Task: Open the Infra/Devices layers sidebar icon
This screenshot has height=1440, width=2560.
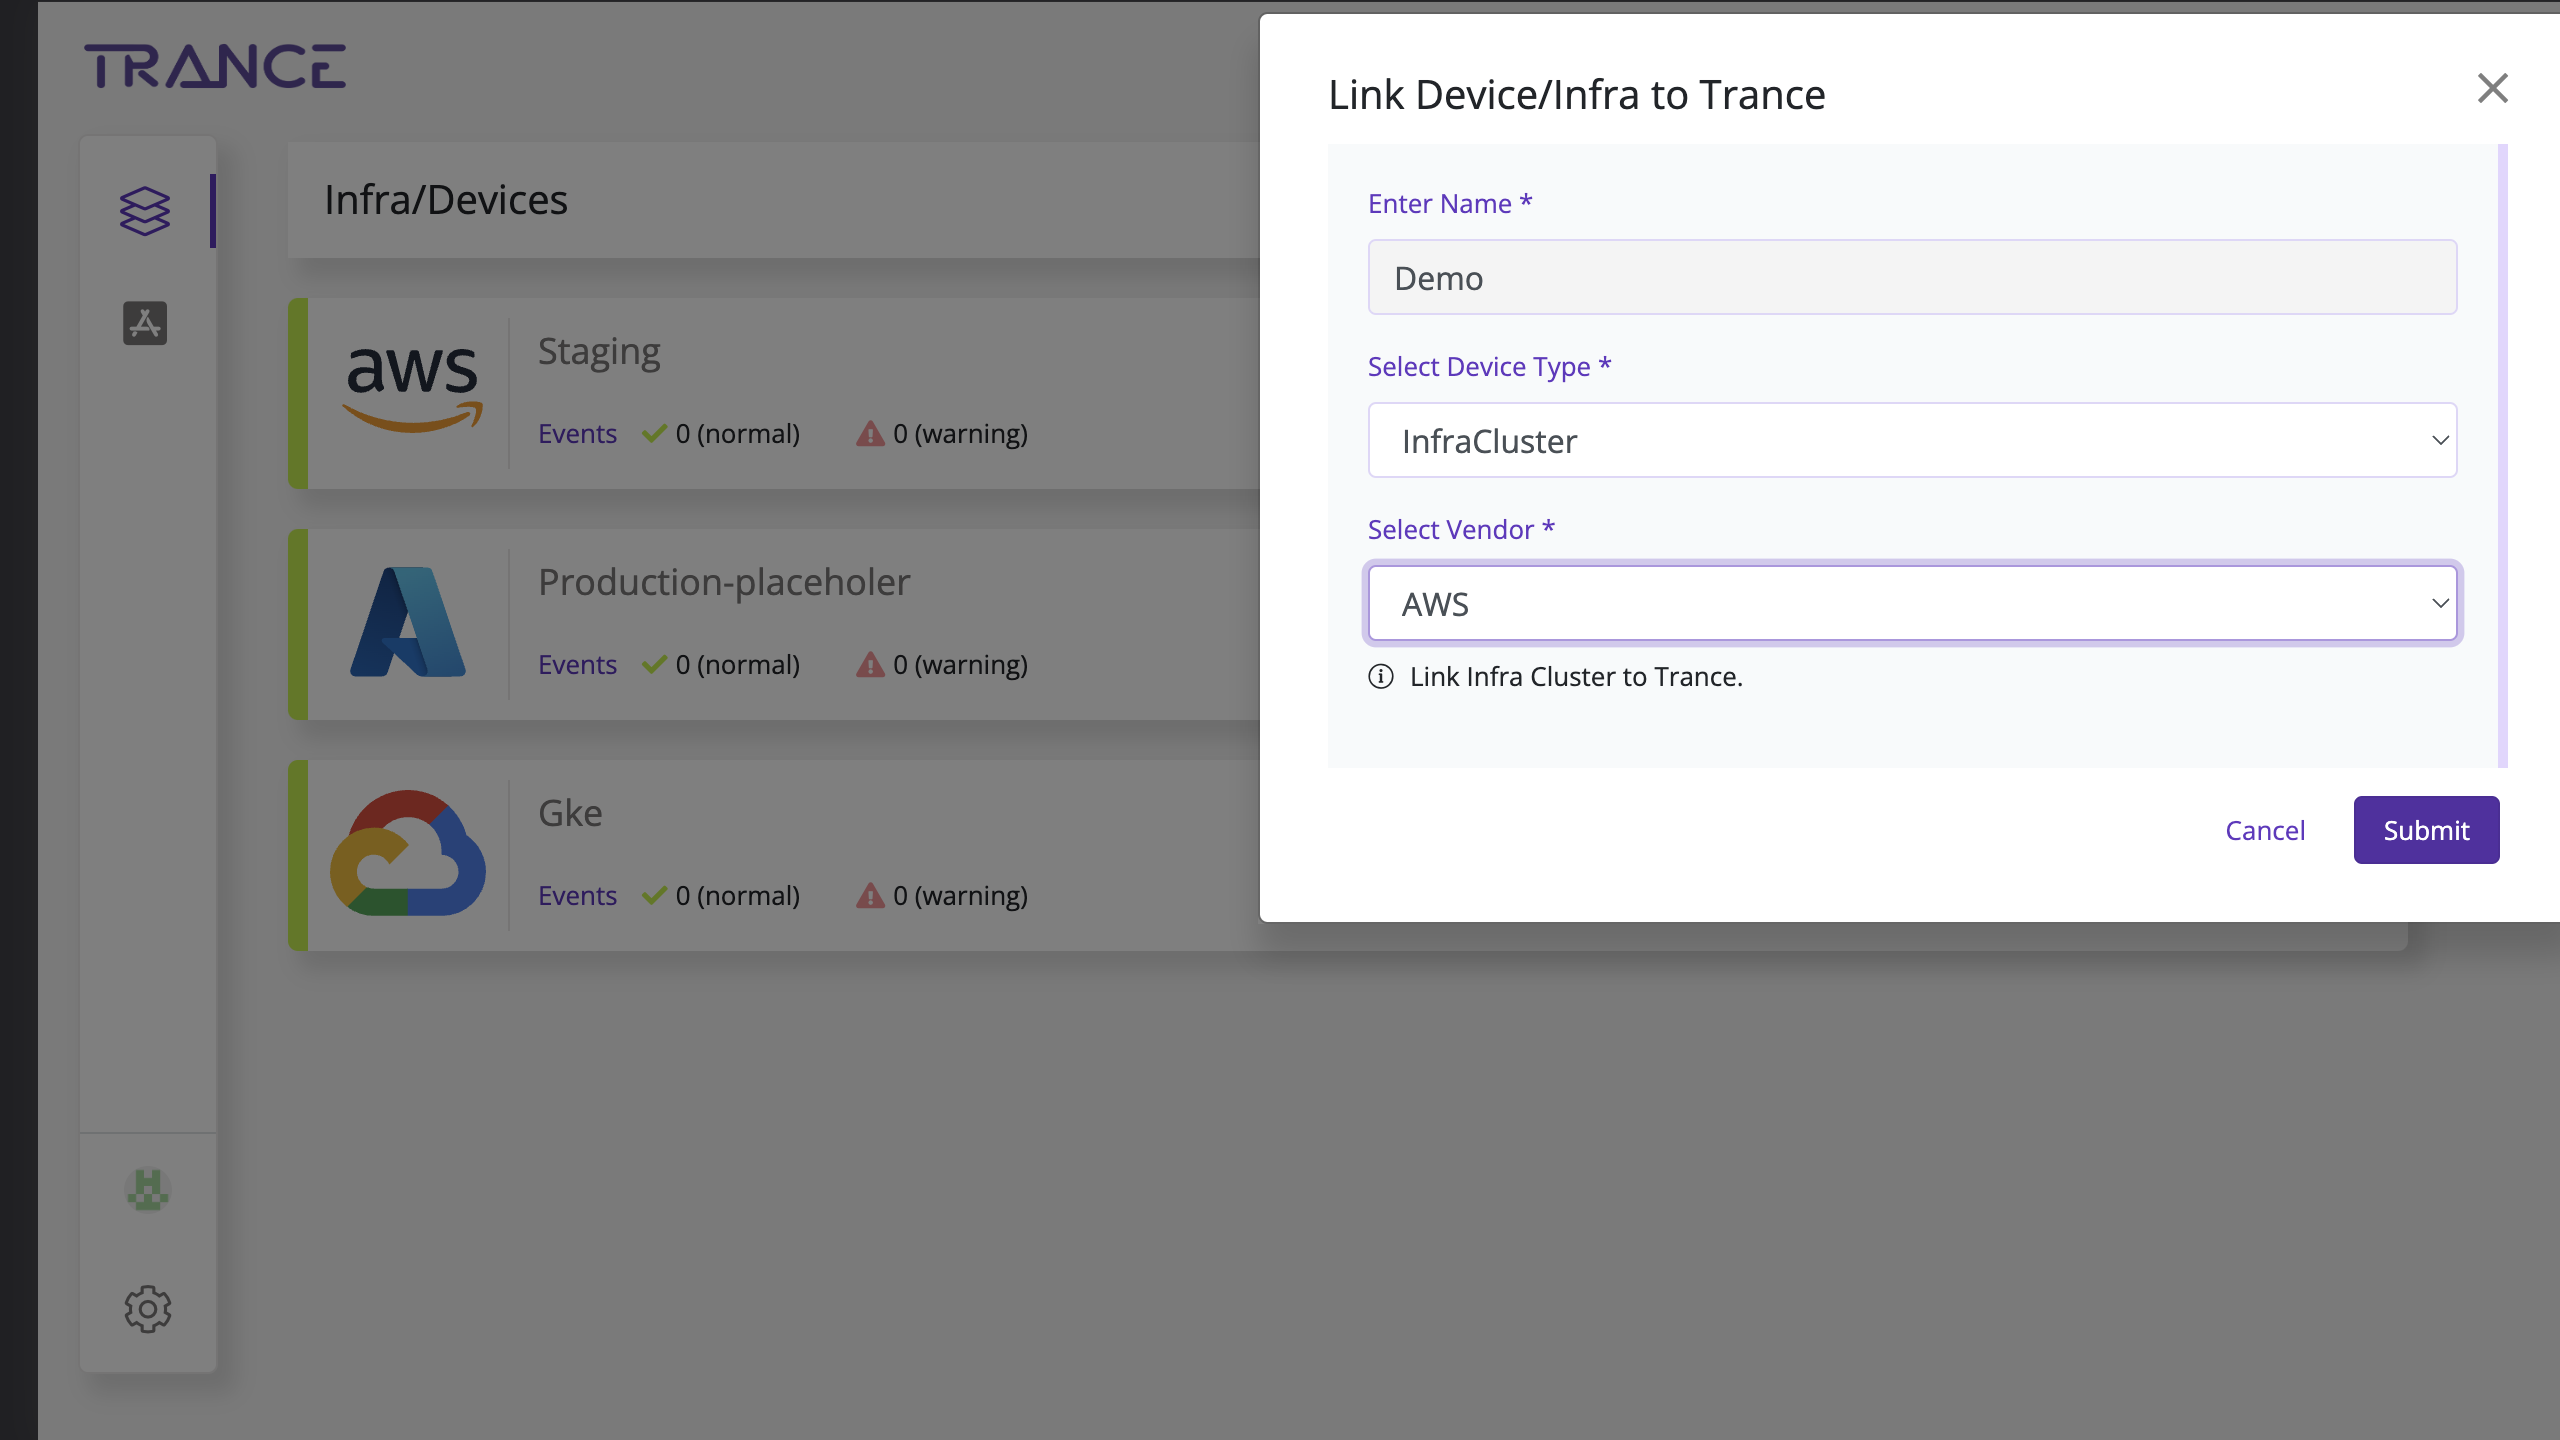Action: [145, 211]
